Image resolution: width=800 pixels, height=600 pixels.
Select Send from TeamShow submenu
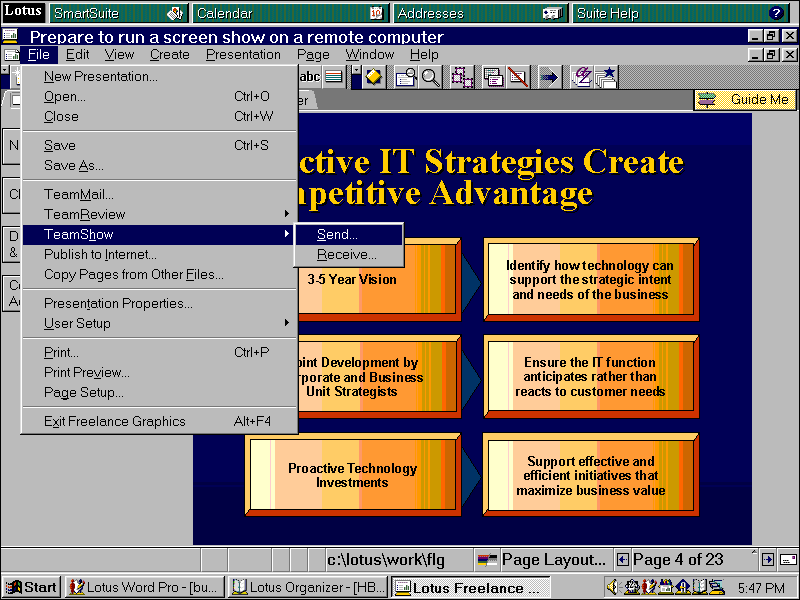[x=337, y=234]
